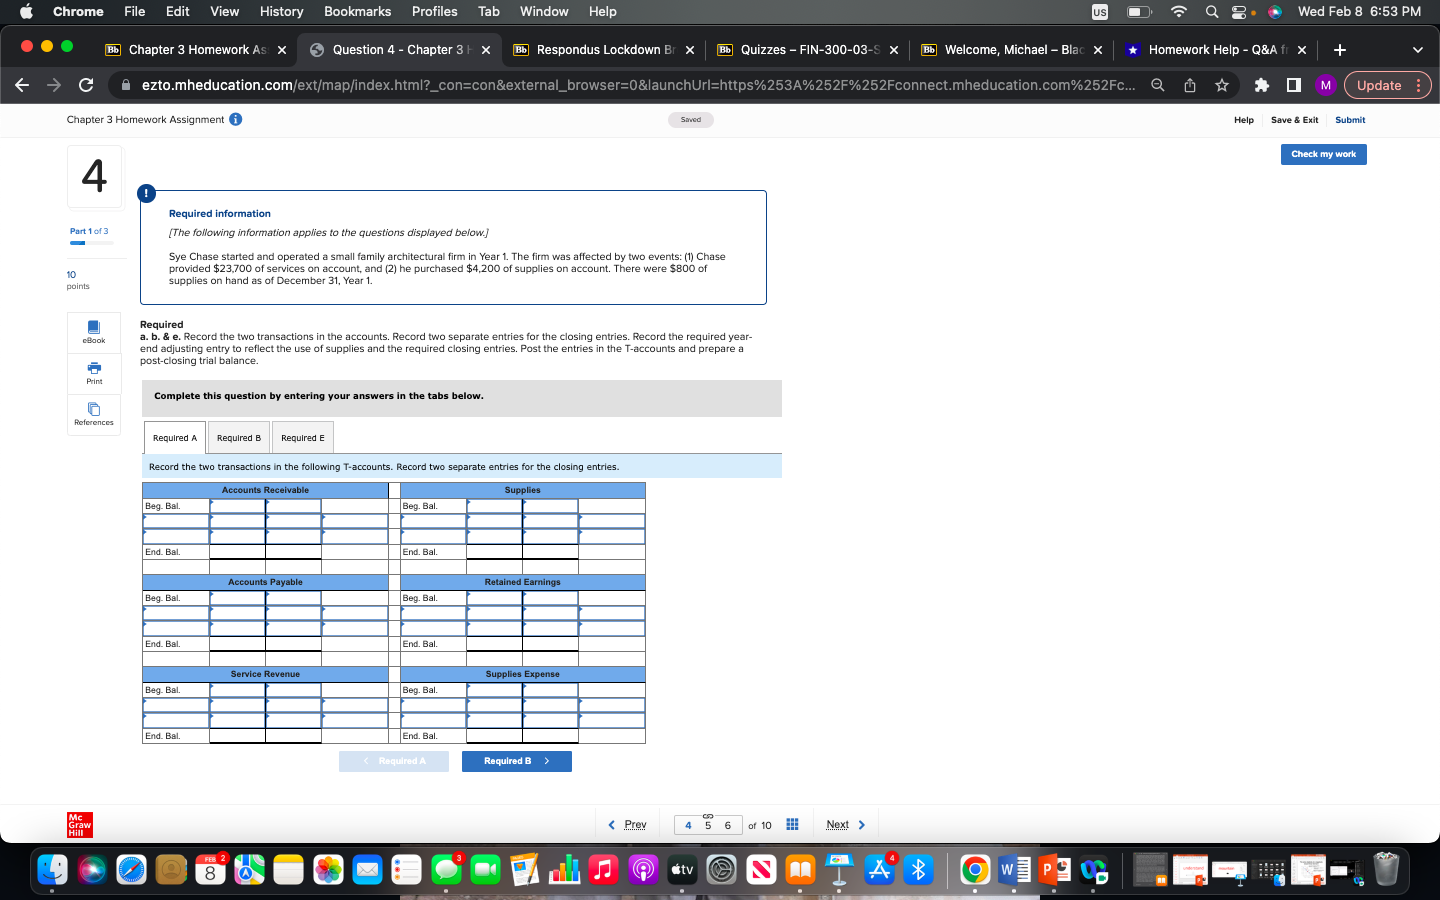This screenshot has width=1440, height=900.
Task: Click the exclamation badge on the Required information box
Action: point(147,194)
